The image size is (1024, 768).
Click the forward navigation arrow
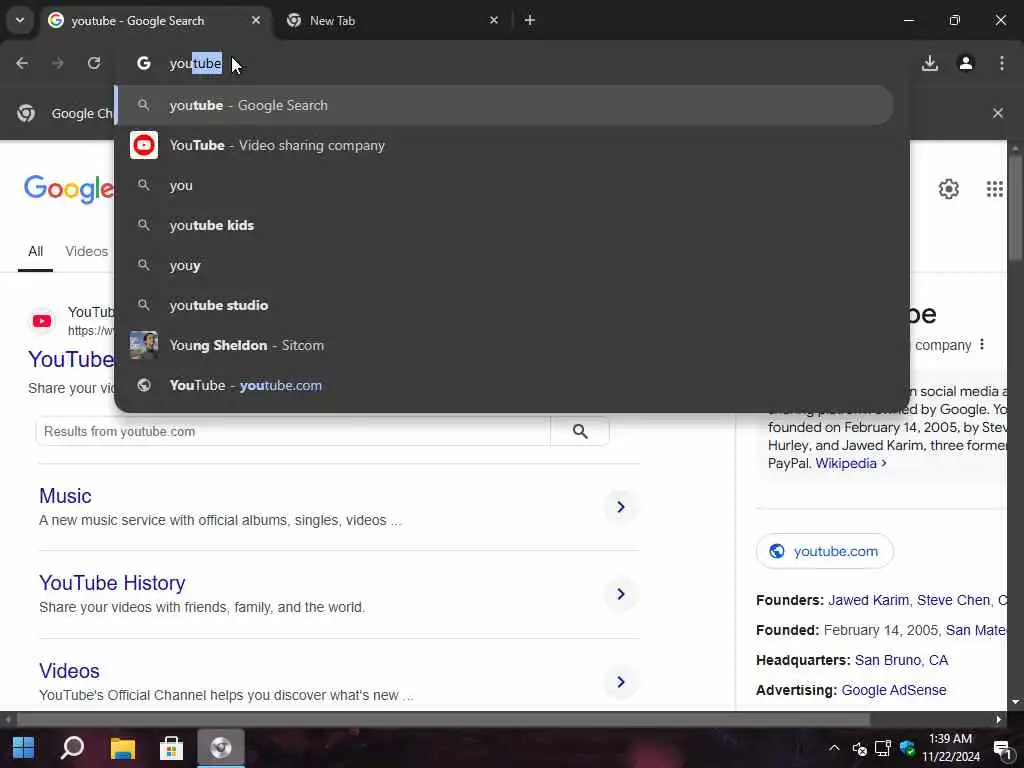tap(58, 63)
